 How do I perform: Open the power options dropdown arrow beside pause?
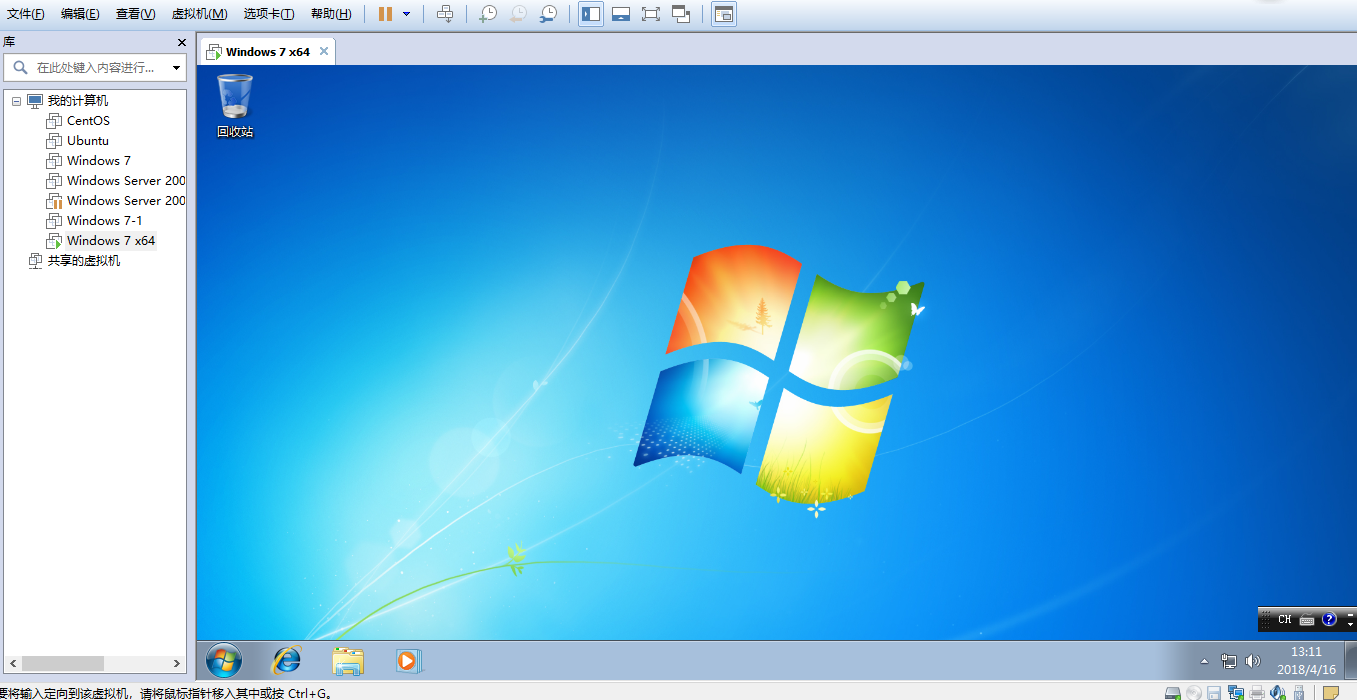407,14
